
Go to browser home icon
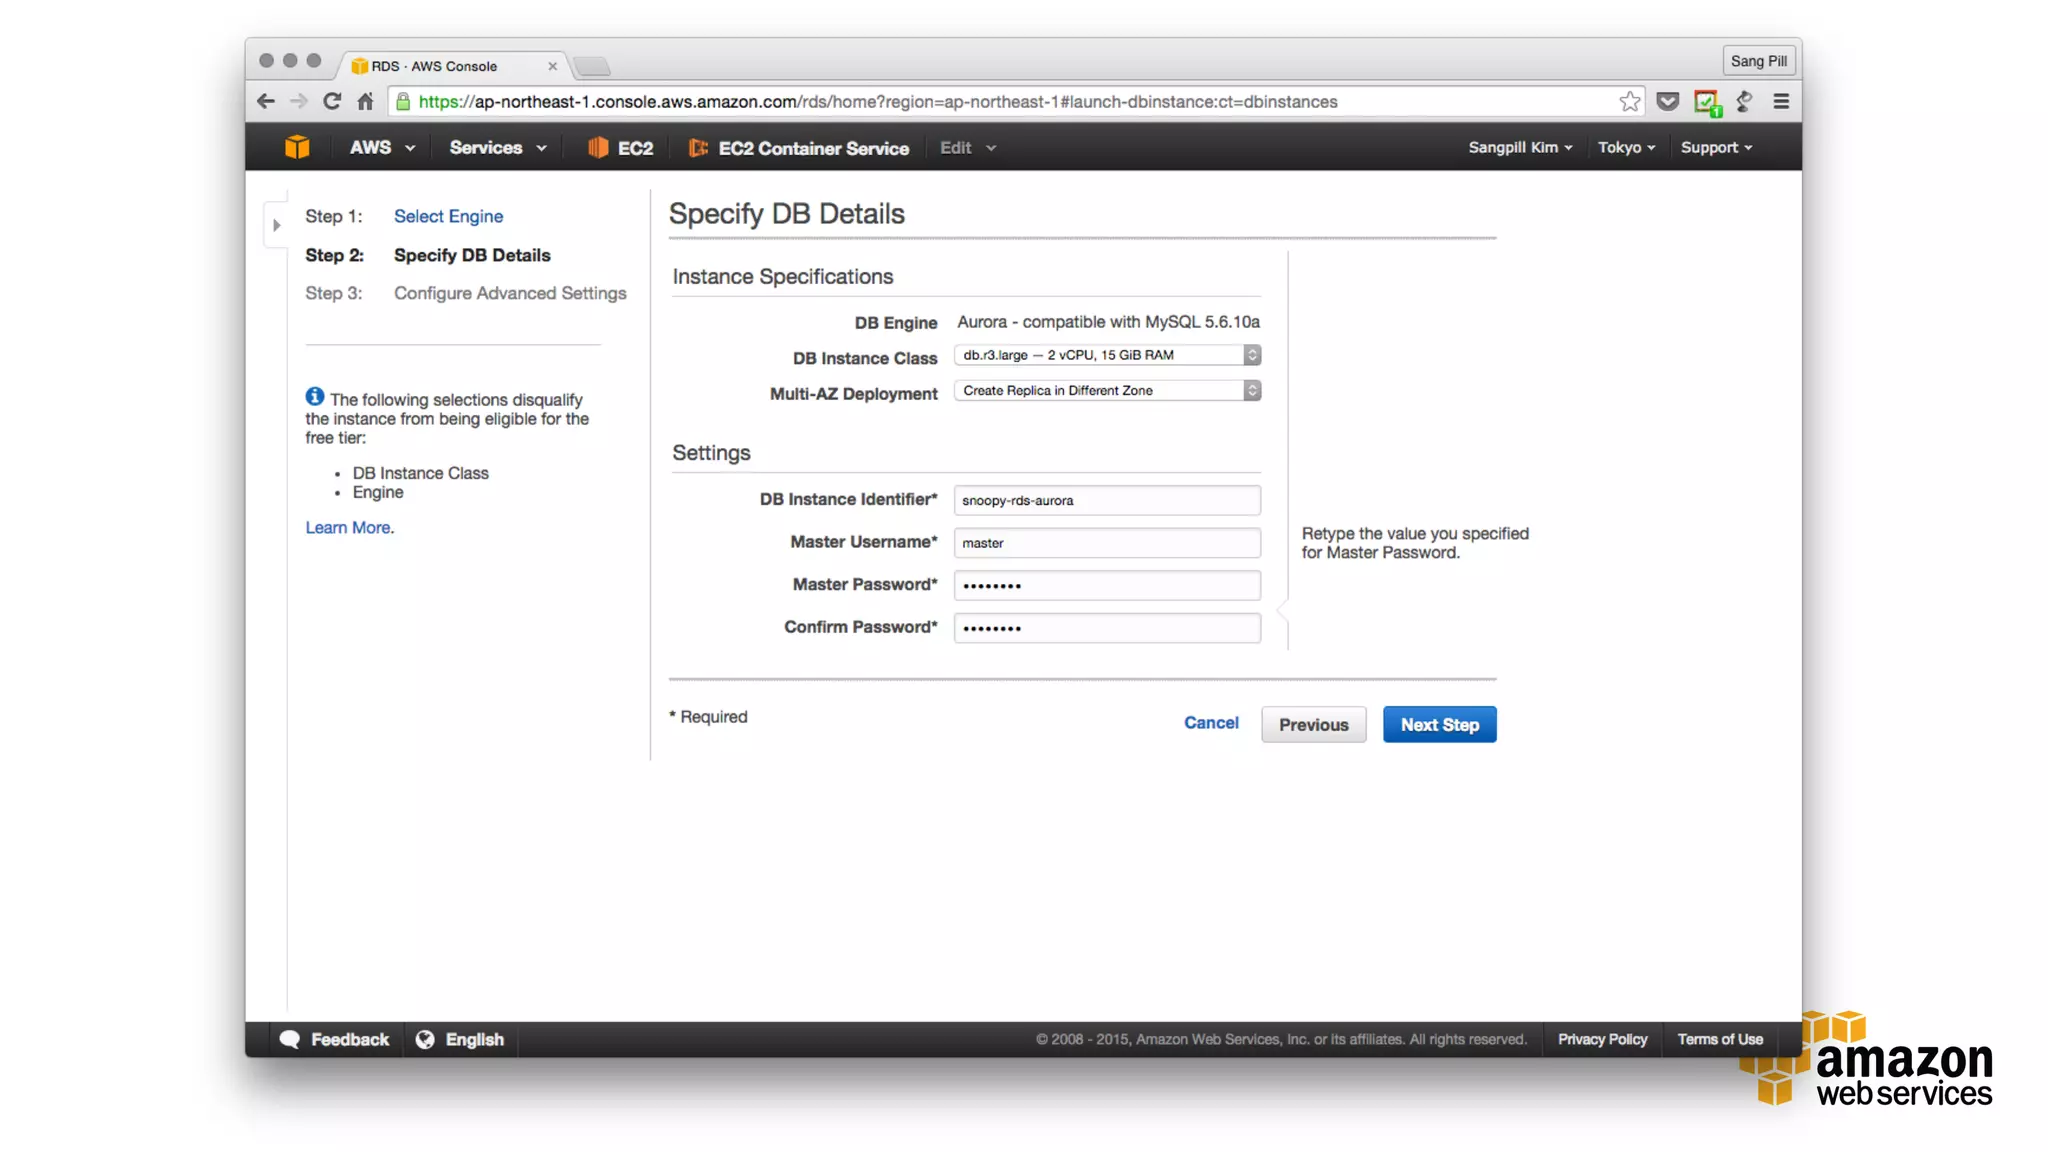click(365, 101)
